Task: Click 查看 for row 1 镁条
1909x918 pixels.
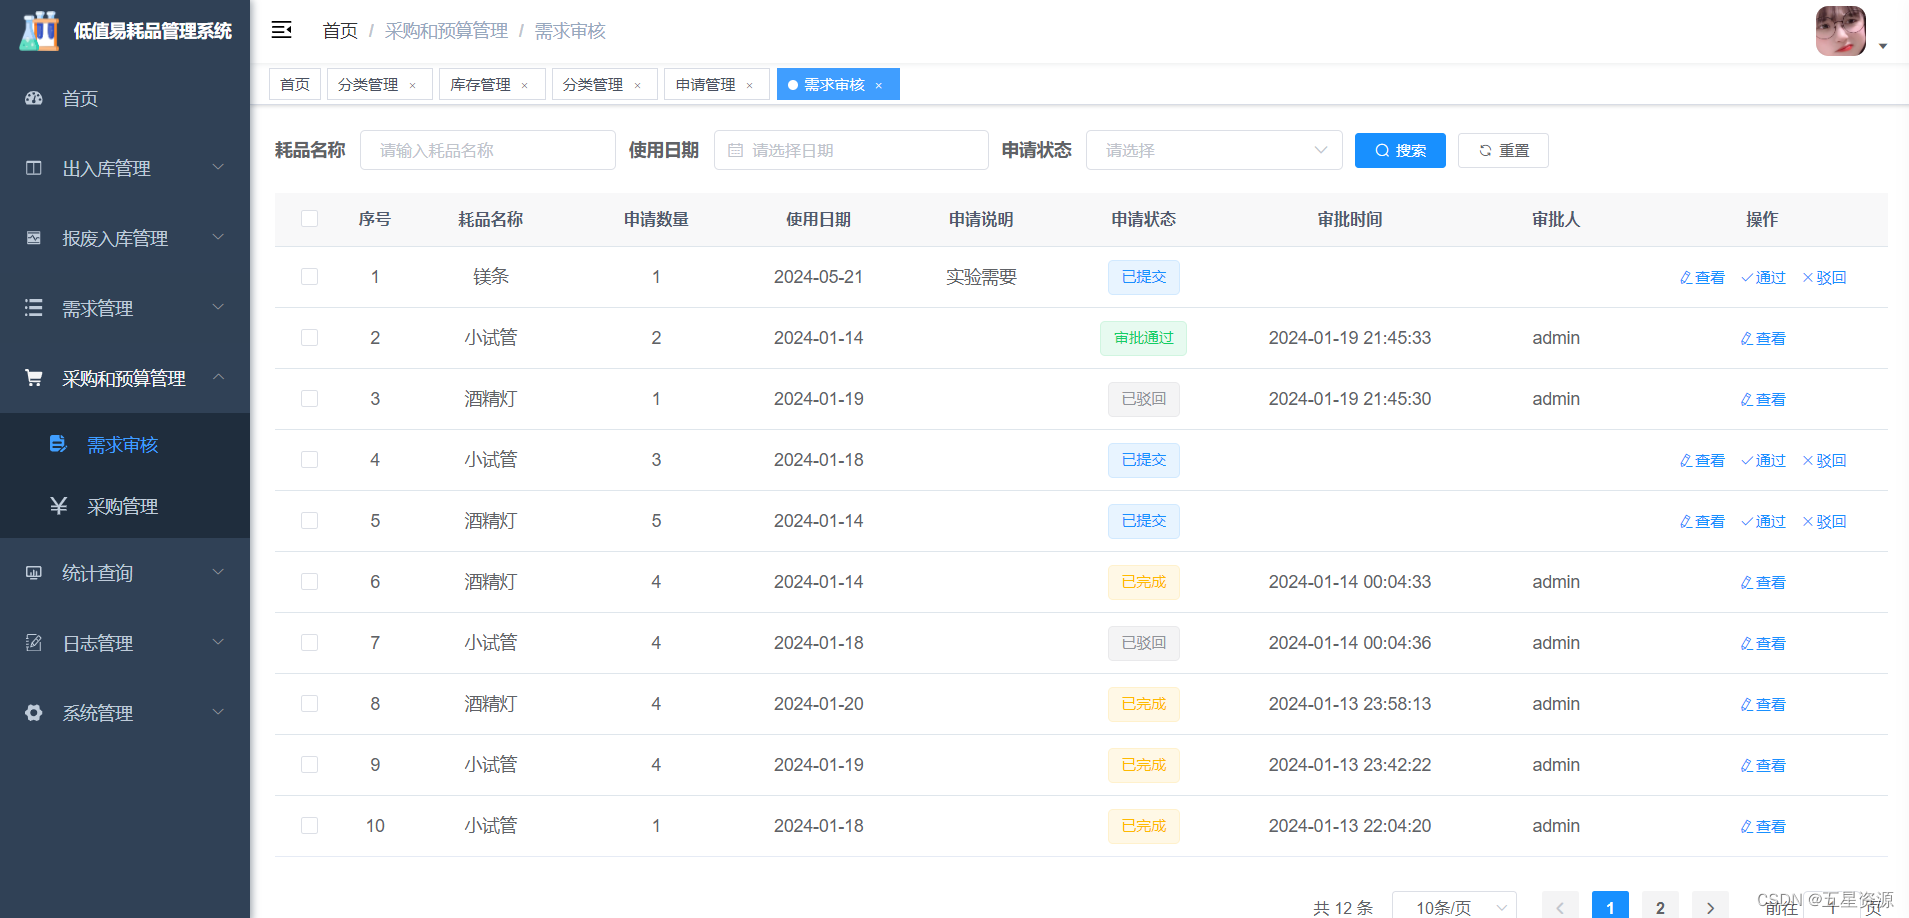Action: 1702,277
